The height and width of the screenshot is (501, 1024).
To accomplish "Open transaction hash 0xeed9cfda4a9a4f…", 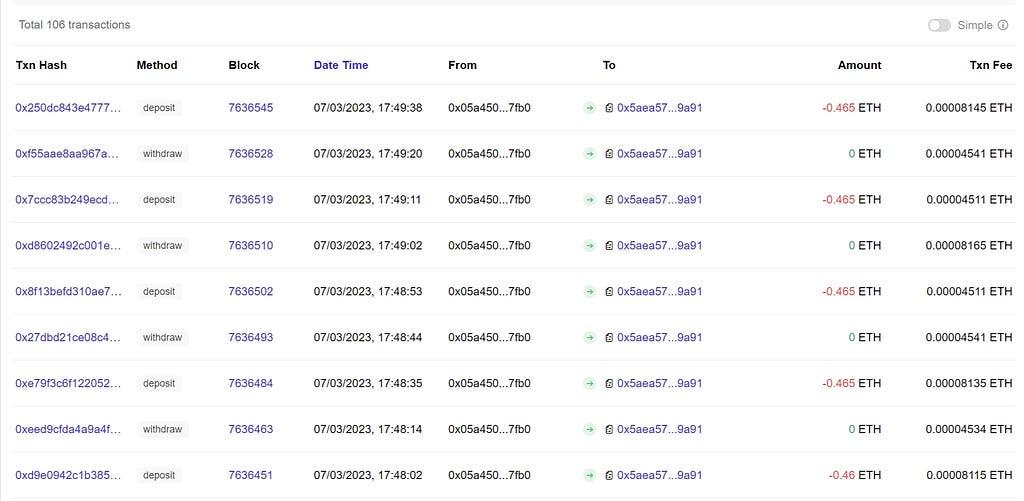I will (x=68, y=430).
